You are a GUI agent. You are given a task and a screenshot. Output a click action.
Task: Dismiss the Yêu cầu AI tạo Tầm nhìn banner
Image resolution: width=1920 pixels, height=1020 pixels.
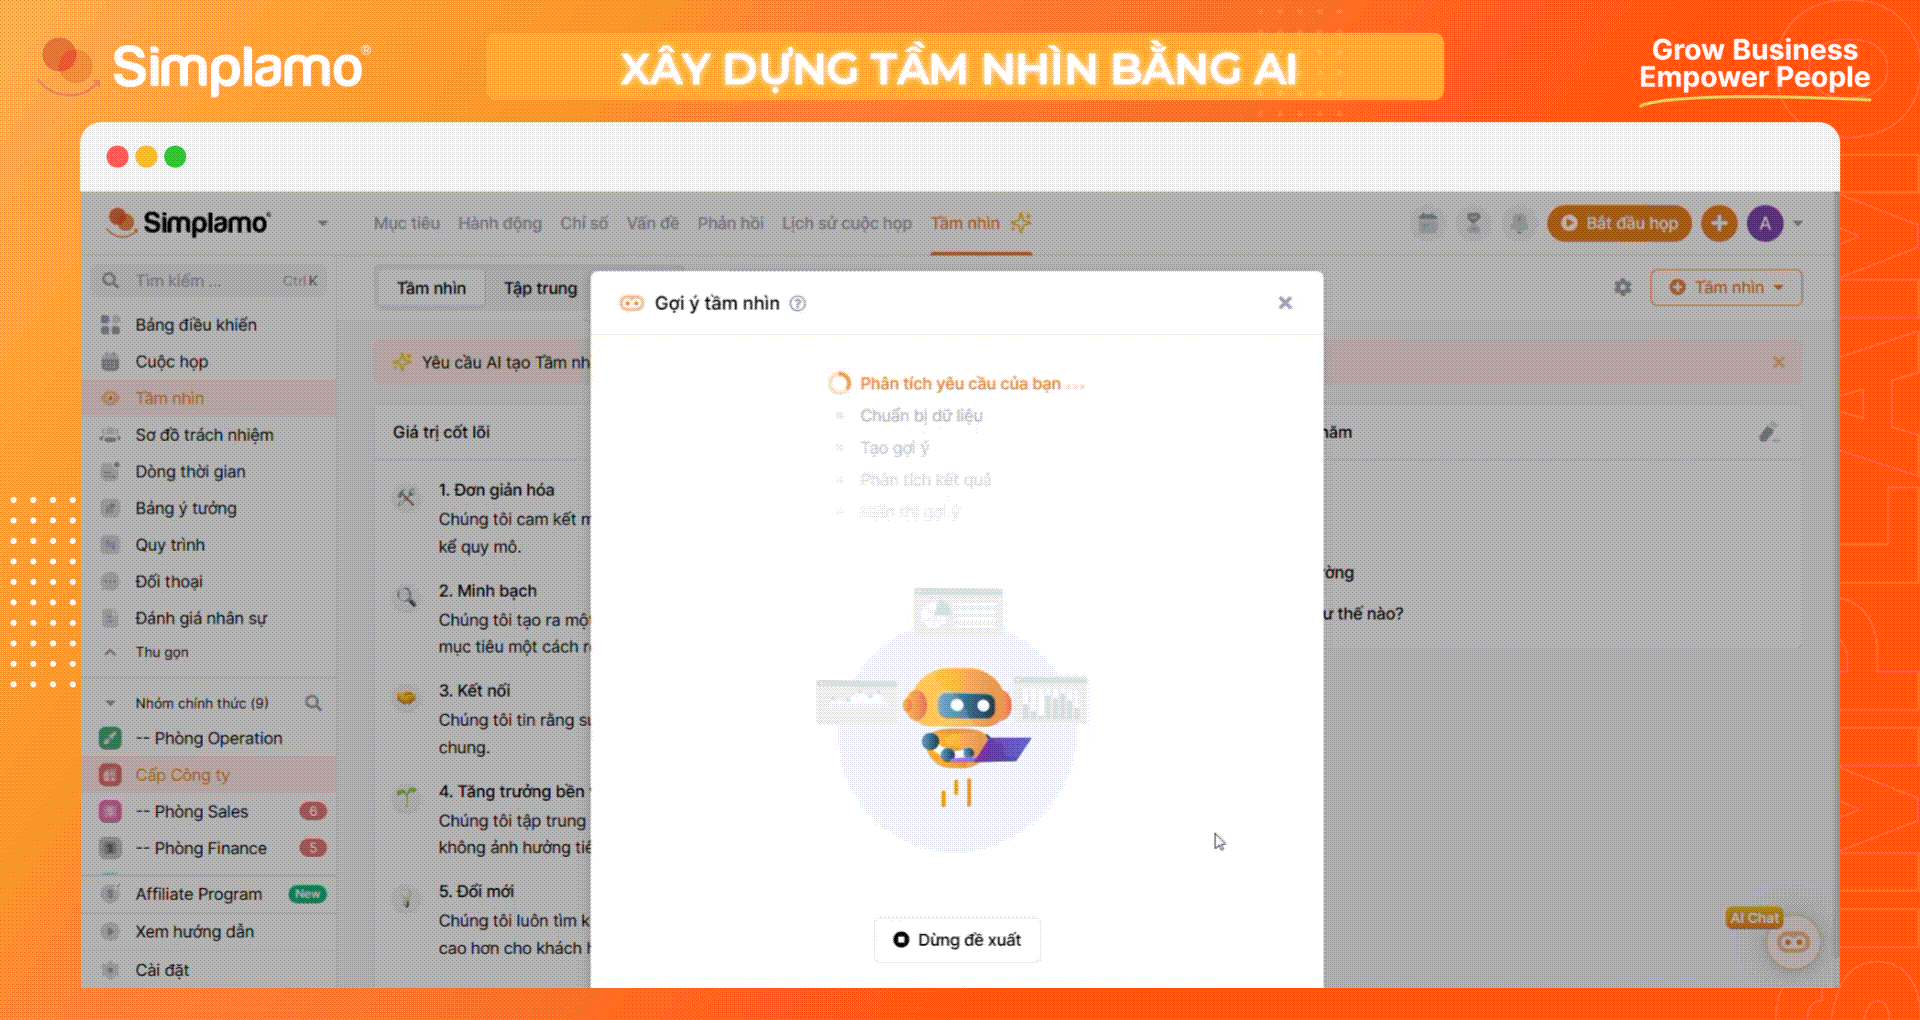[1778, 362]
